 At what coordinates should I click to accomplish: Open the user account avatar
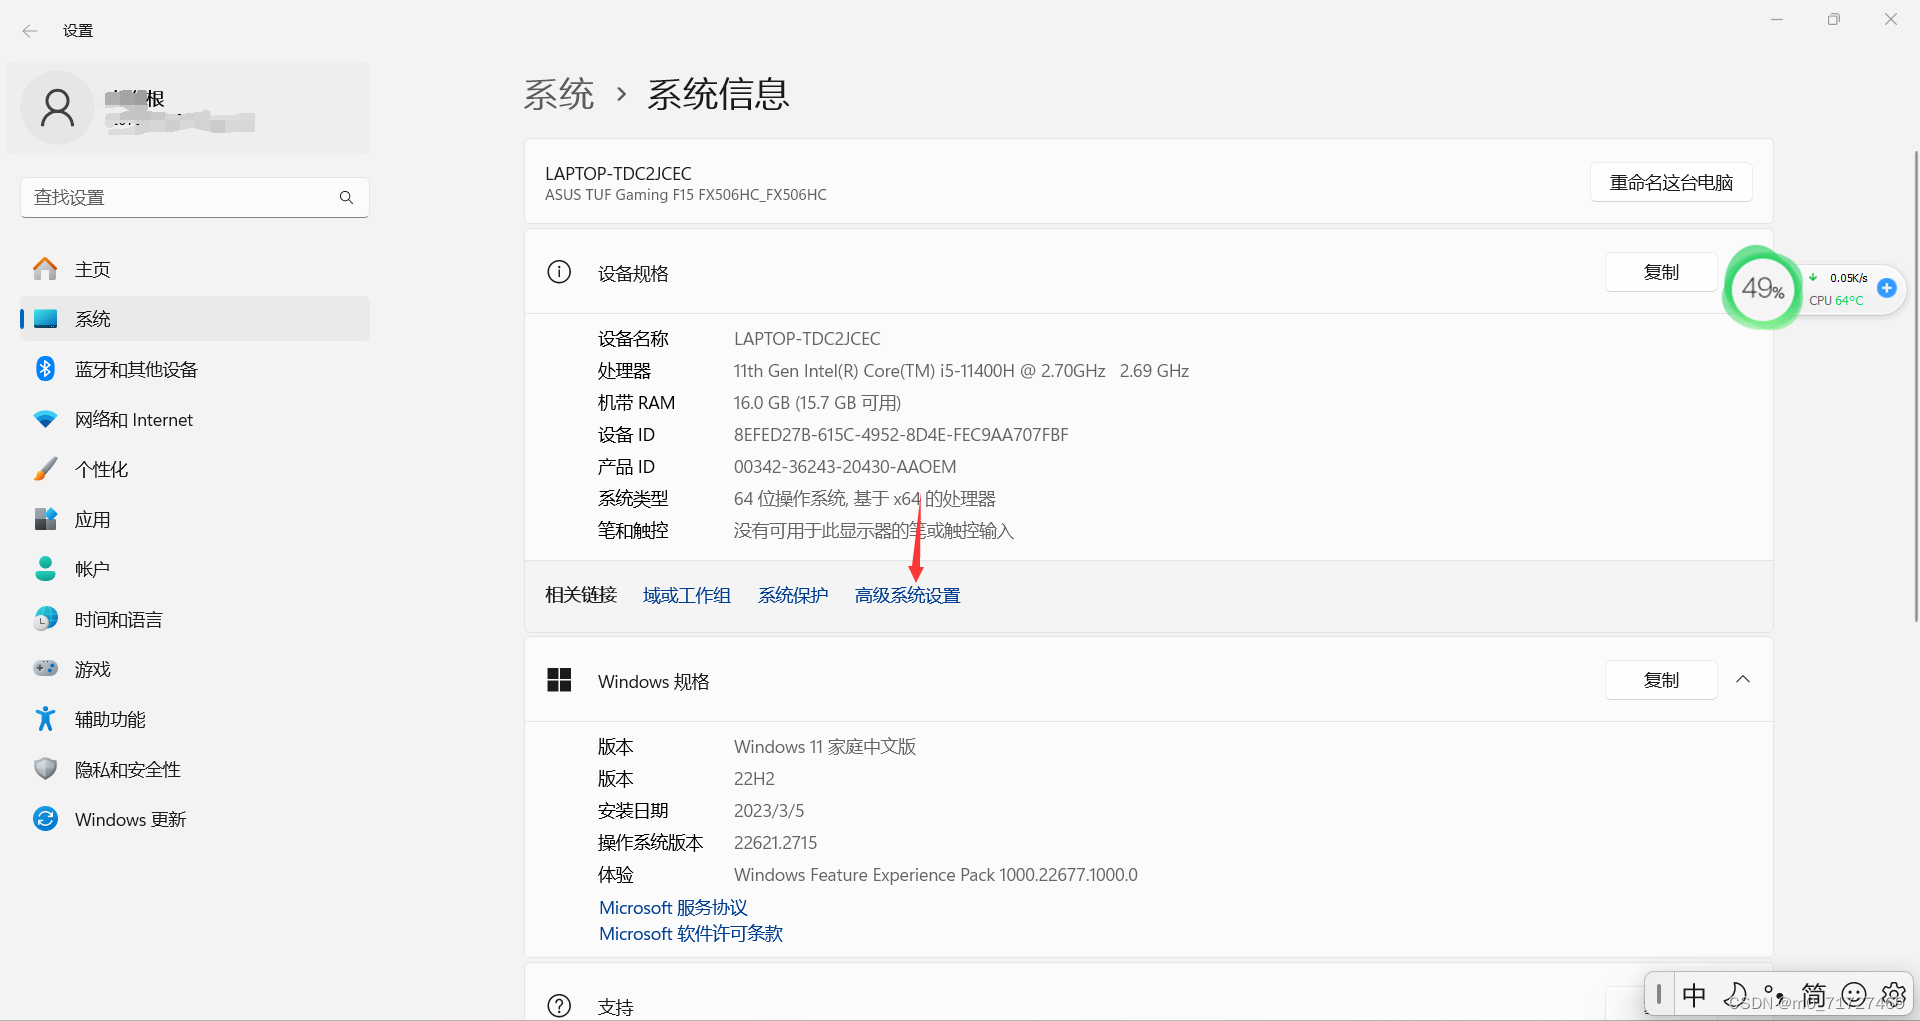click(57, 107)
